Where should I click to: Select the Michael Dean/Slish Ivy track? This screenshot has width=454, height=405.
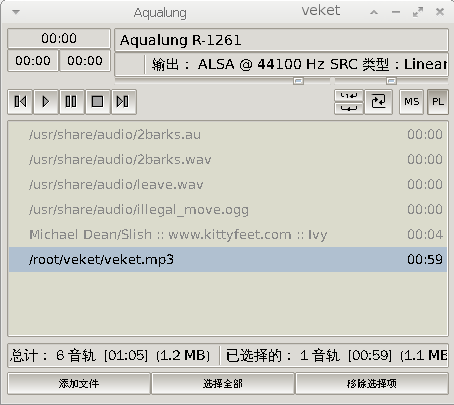228,235
